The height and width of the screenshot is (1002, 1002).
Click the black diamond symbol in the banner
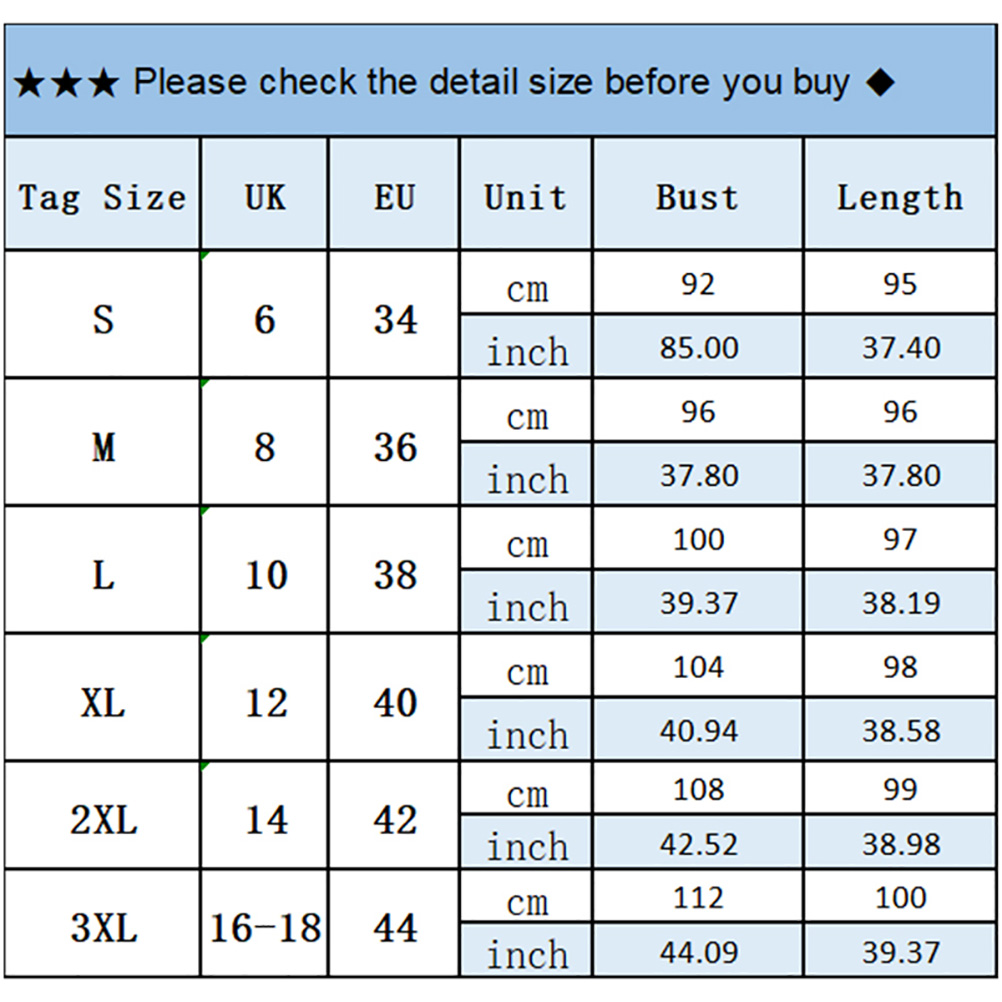pyautogui.click(x=880, y=83)
